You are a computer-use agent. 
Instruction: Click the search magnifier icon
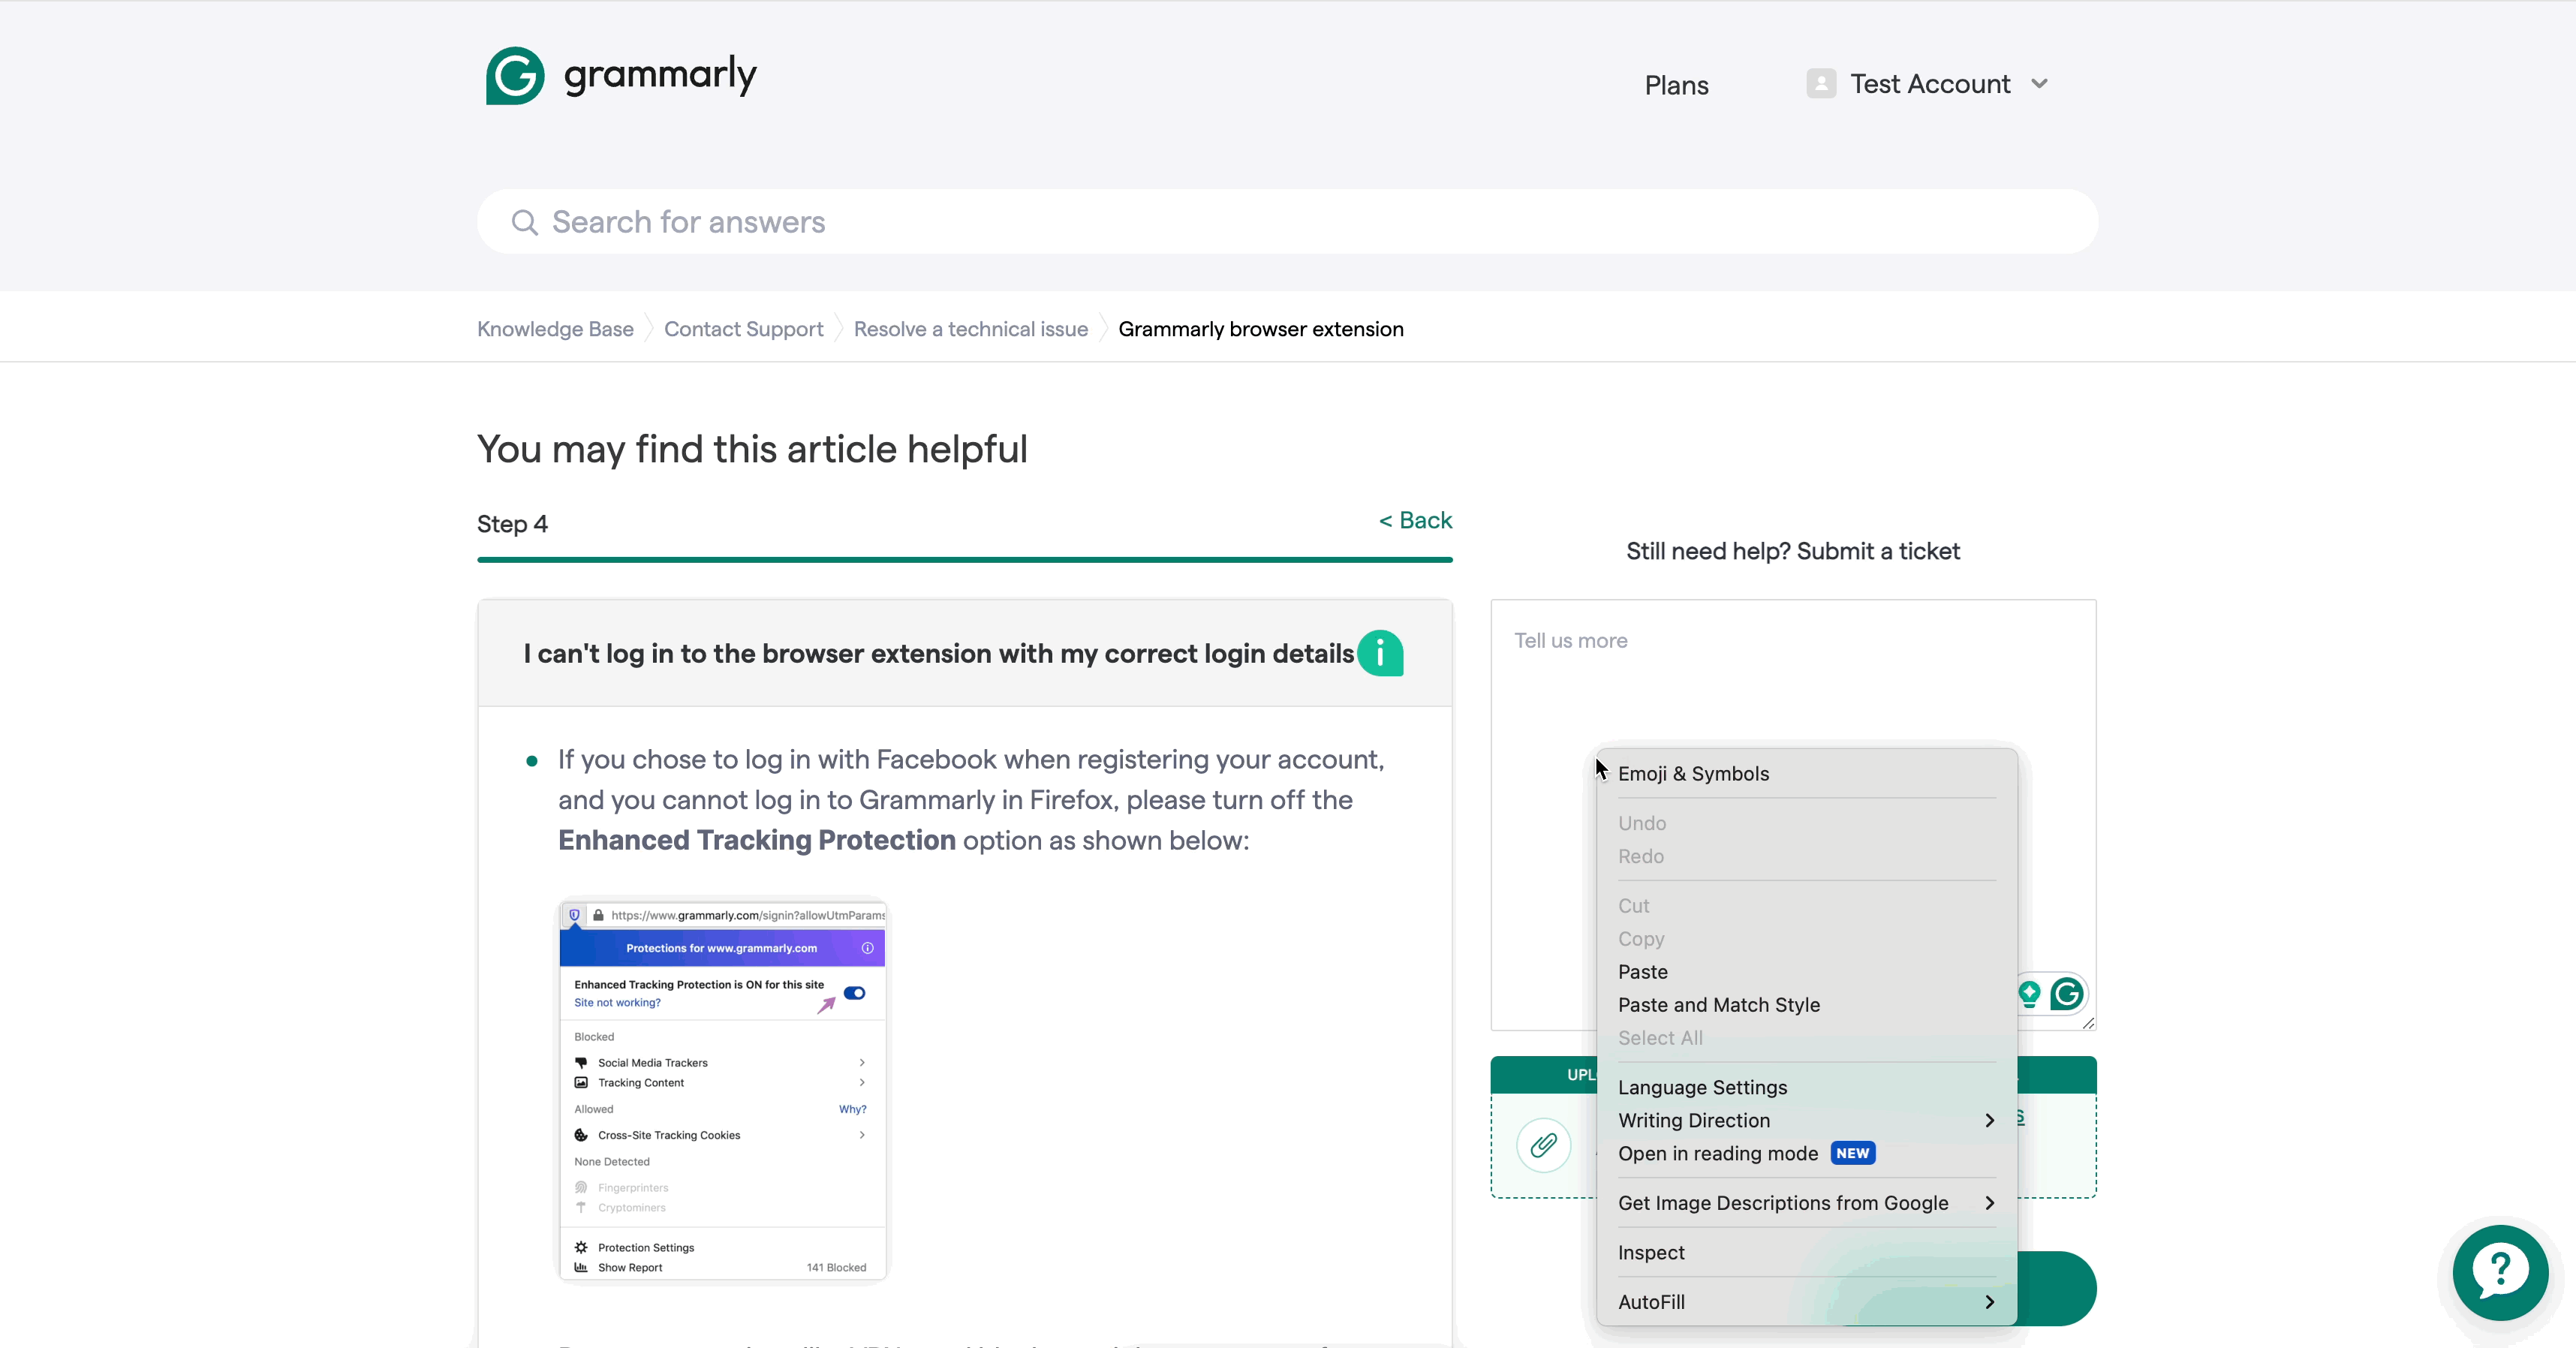tap(524, 222)
